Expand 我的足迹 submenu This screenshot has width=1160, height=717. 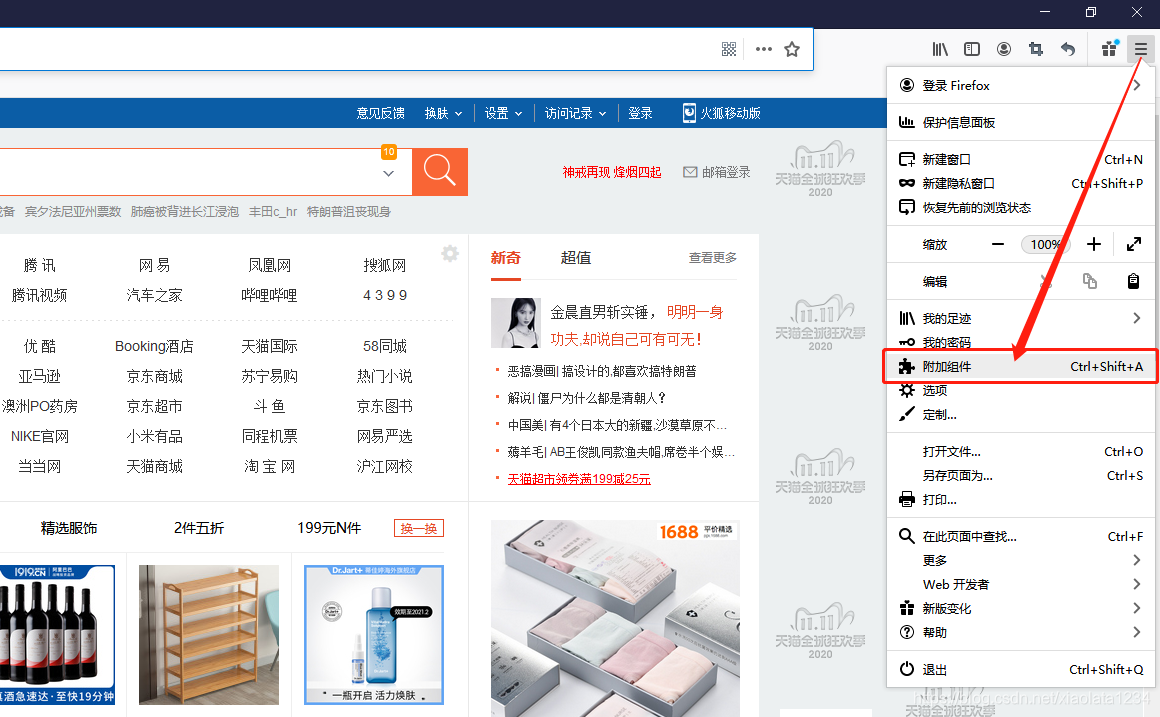[x=1021, y=318]
